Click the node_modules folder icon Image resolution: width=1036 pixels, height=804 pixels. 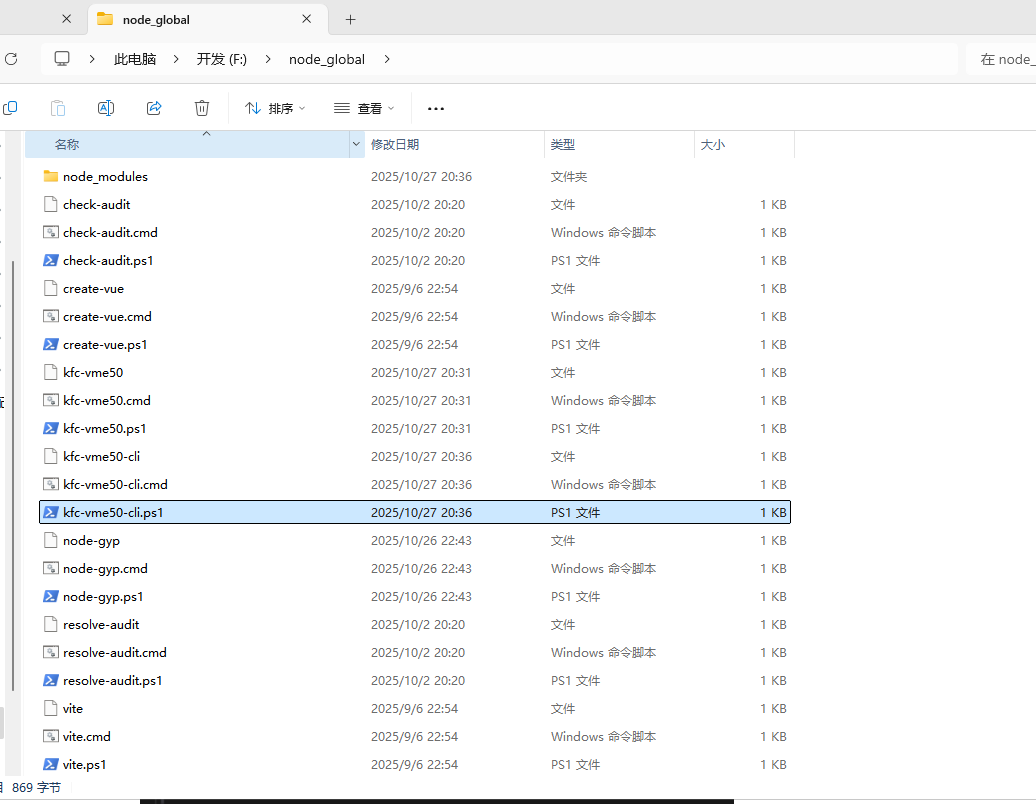[51, 176]
